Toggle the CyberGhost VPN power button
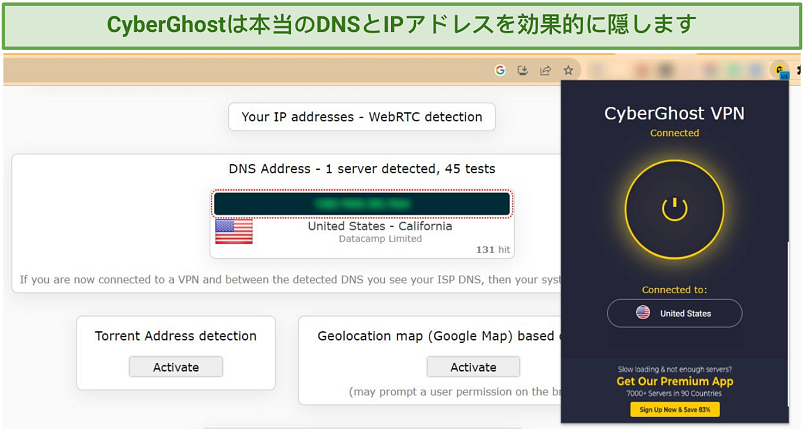 point(674,209)
